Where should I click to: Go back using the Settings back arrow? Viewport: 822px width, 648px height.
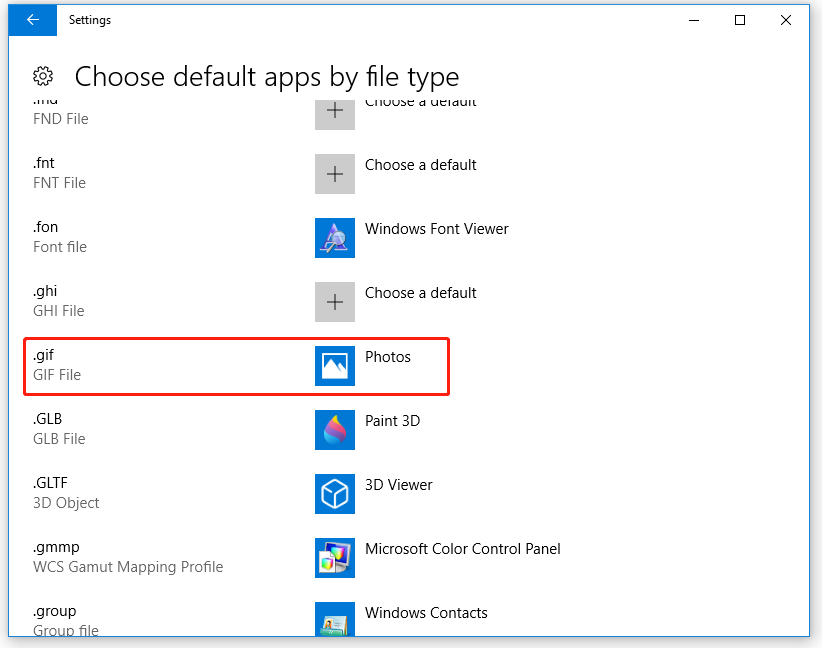(x=33, y=20)
